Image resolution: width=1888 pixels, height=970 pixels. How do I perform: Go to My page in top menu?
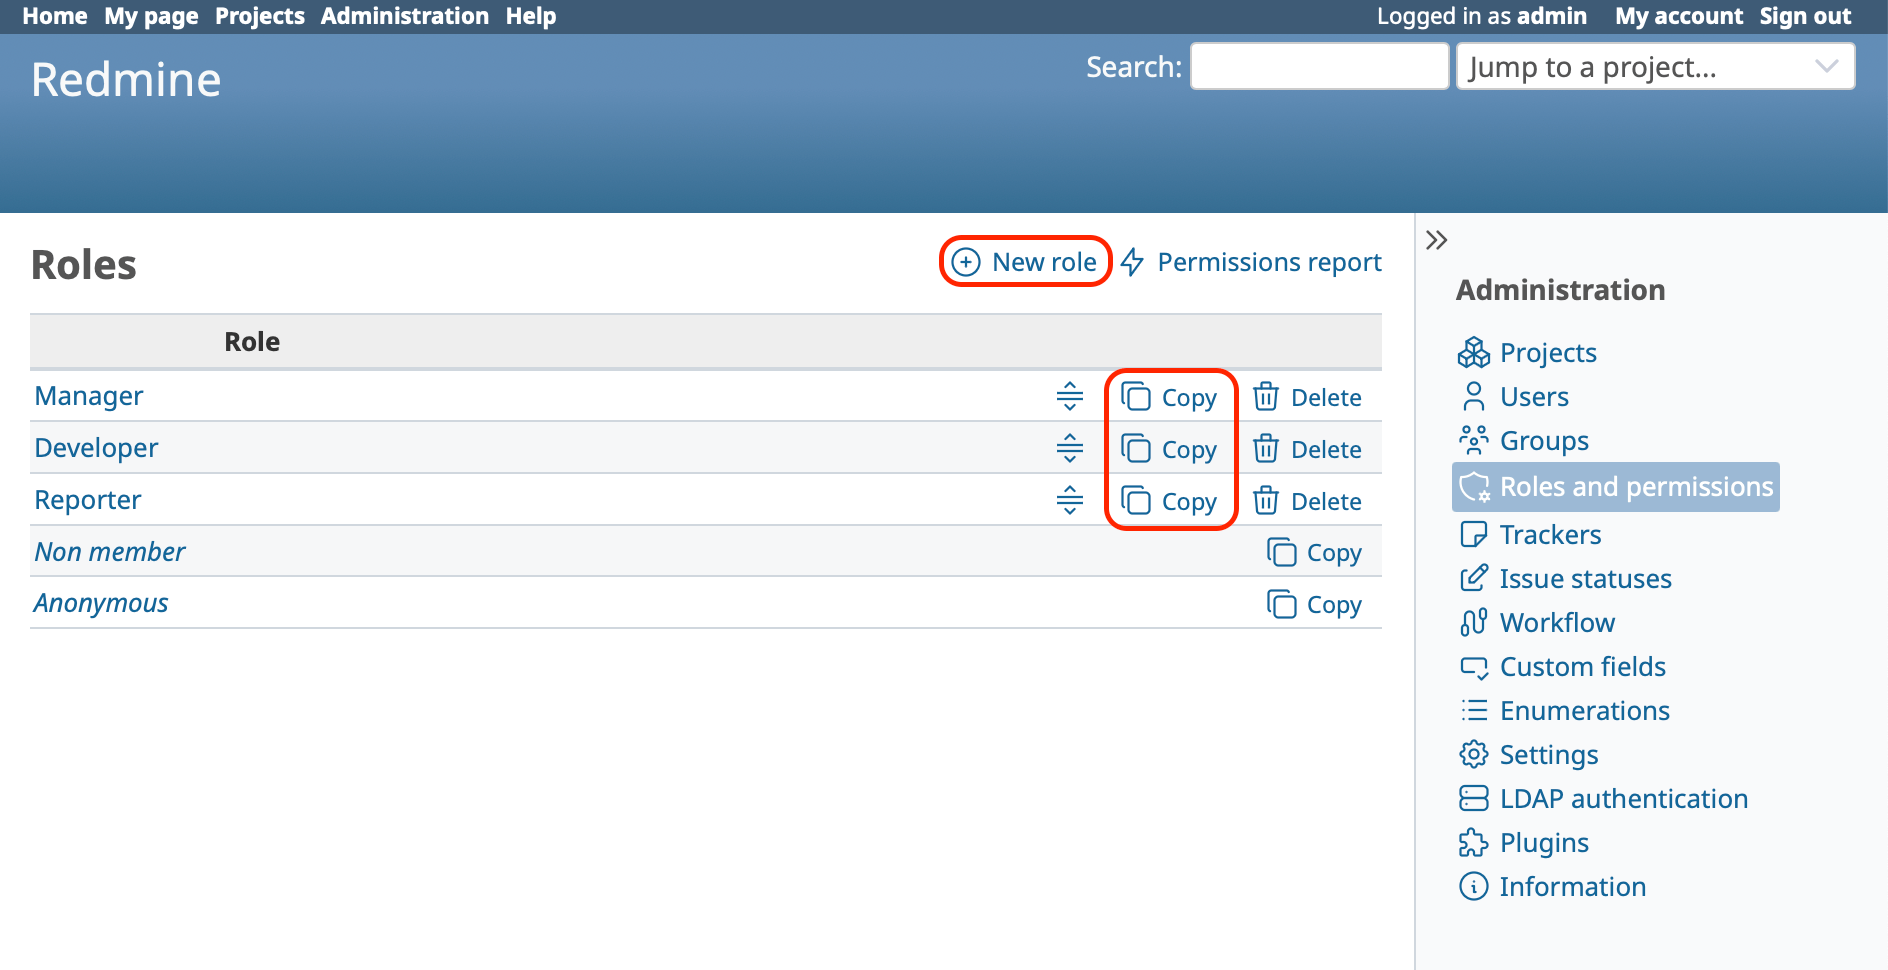[x=151, y=16]
